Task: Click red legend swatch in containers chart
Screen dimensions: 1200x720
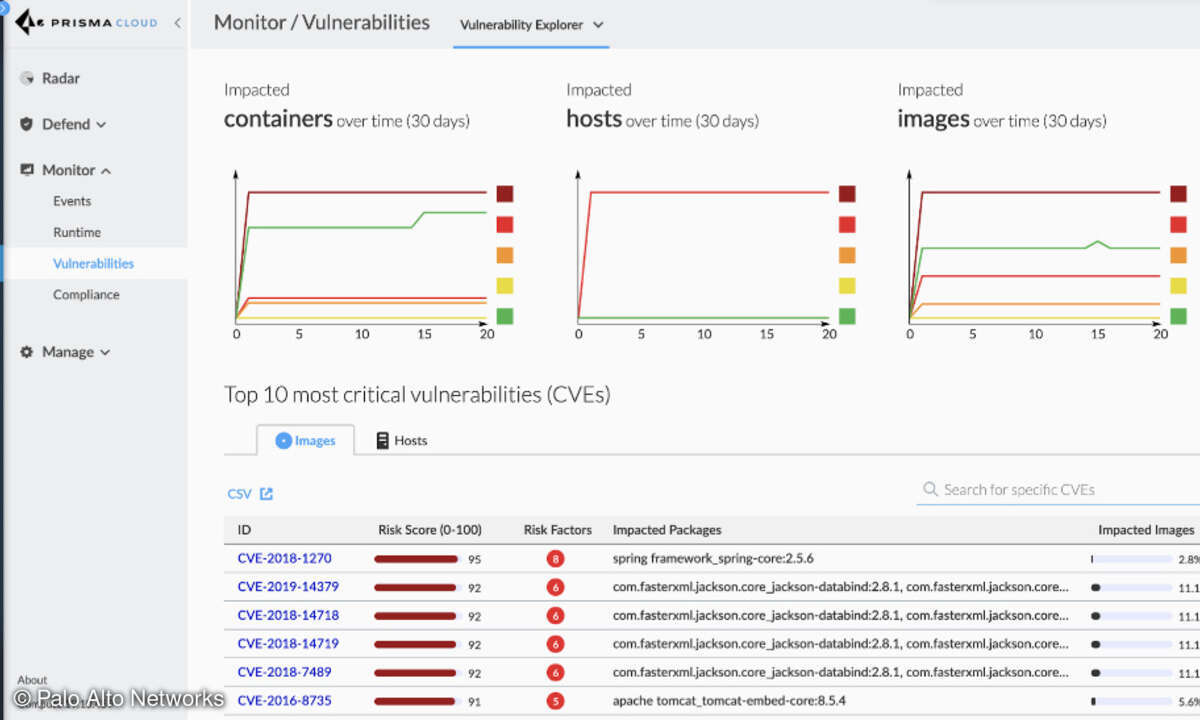Action: [x=504, y=225]
